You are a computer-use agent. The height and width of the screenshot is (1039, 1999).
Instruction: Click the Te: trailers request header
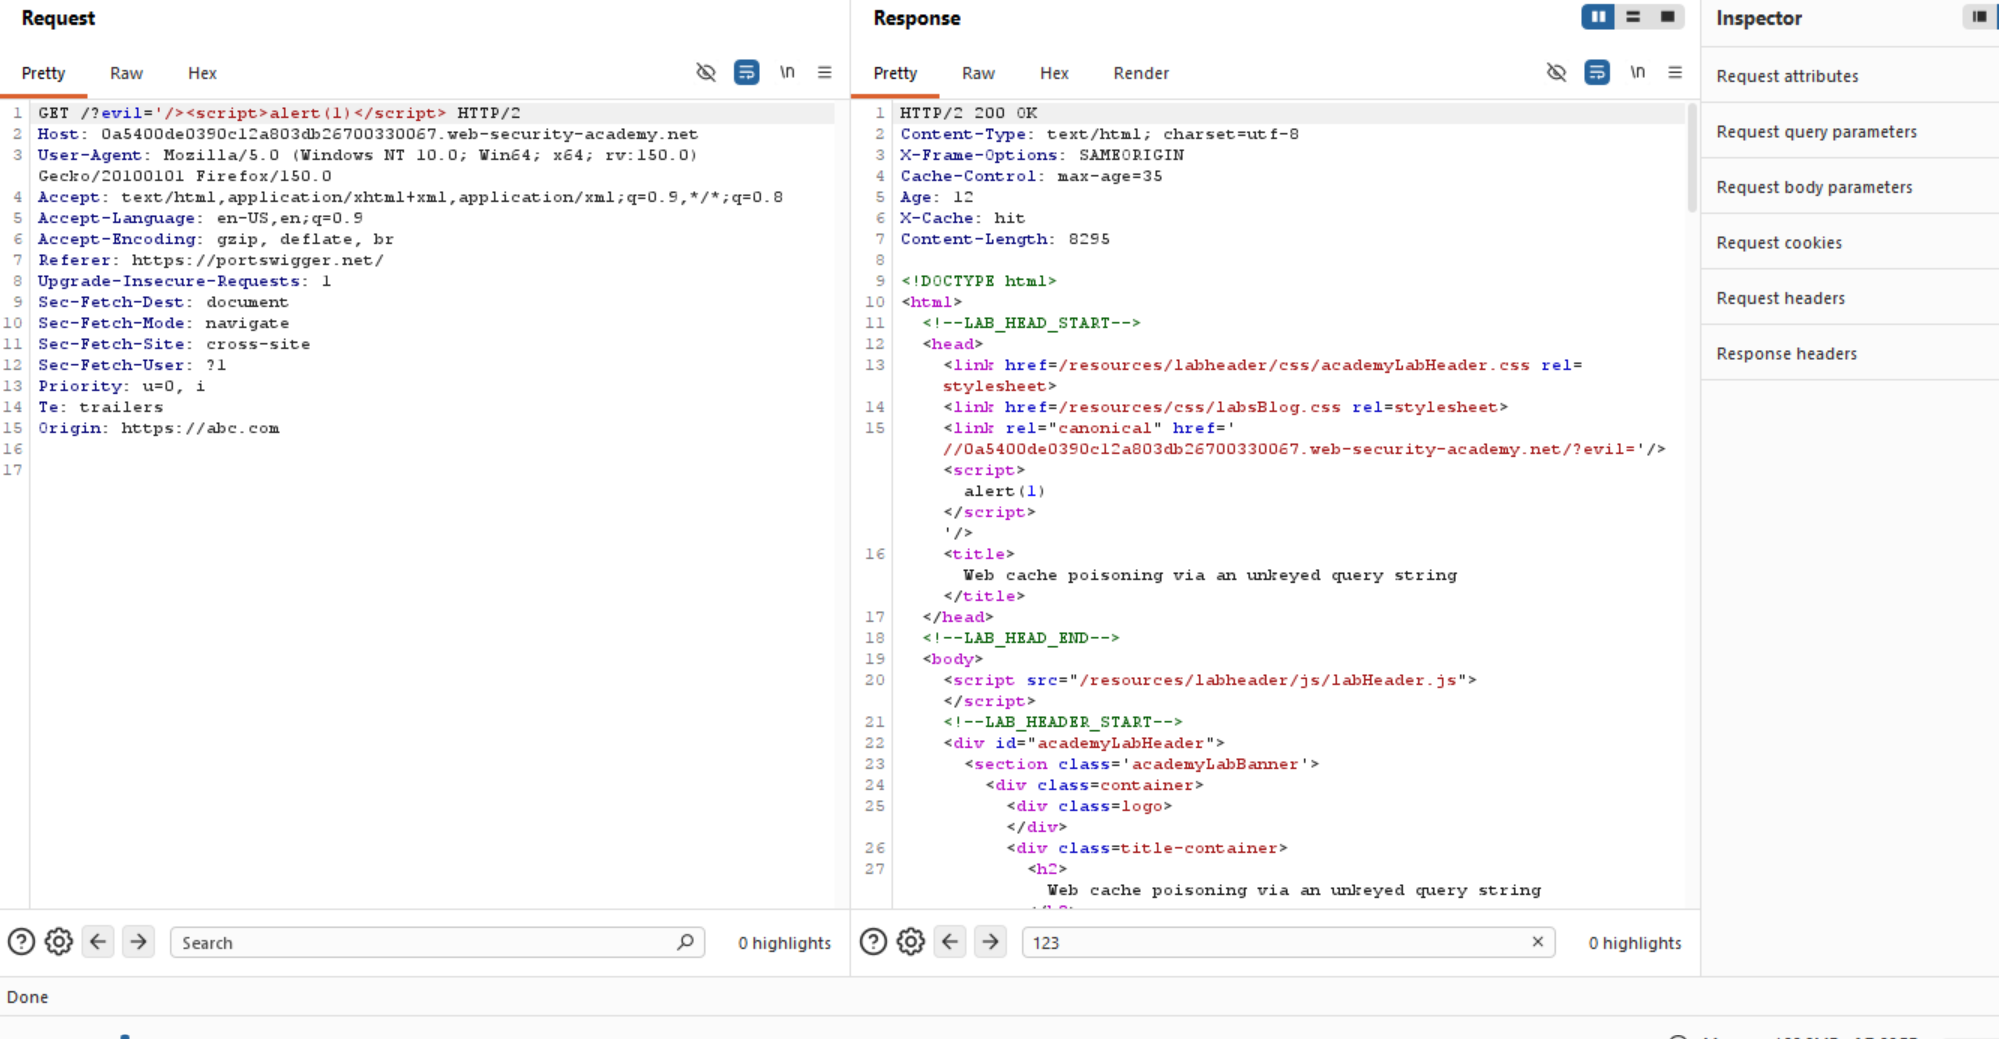(100, 407)
